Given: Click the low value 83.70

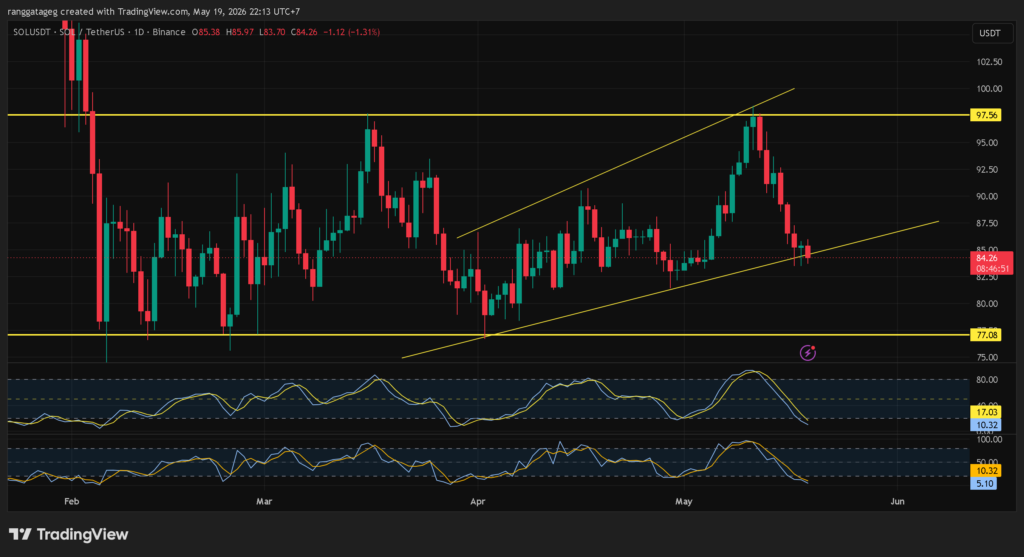Looking at the screenshot, I should [x=272, y=32].
